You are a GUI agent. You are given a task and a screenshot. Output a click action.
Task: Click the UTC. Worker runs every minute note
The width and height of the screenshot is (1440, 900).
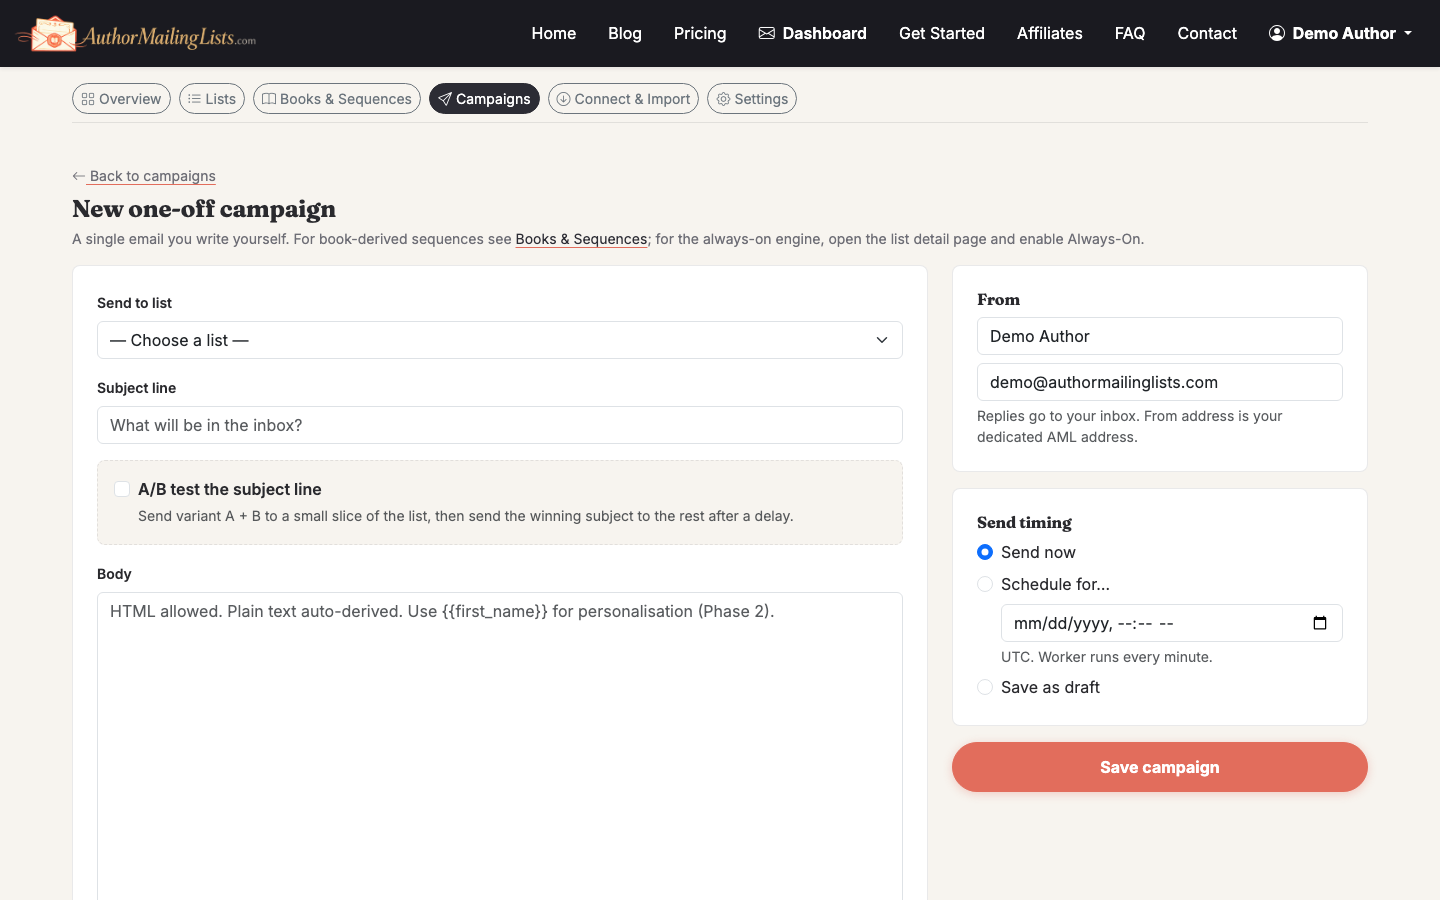coord(1107,657)
